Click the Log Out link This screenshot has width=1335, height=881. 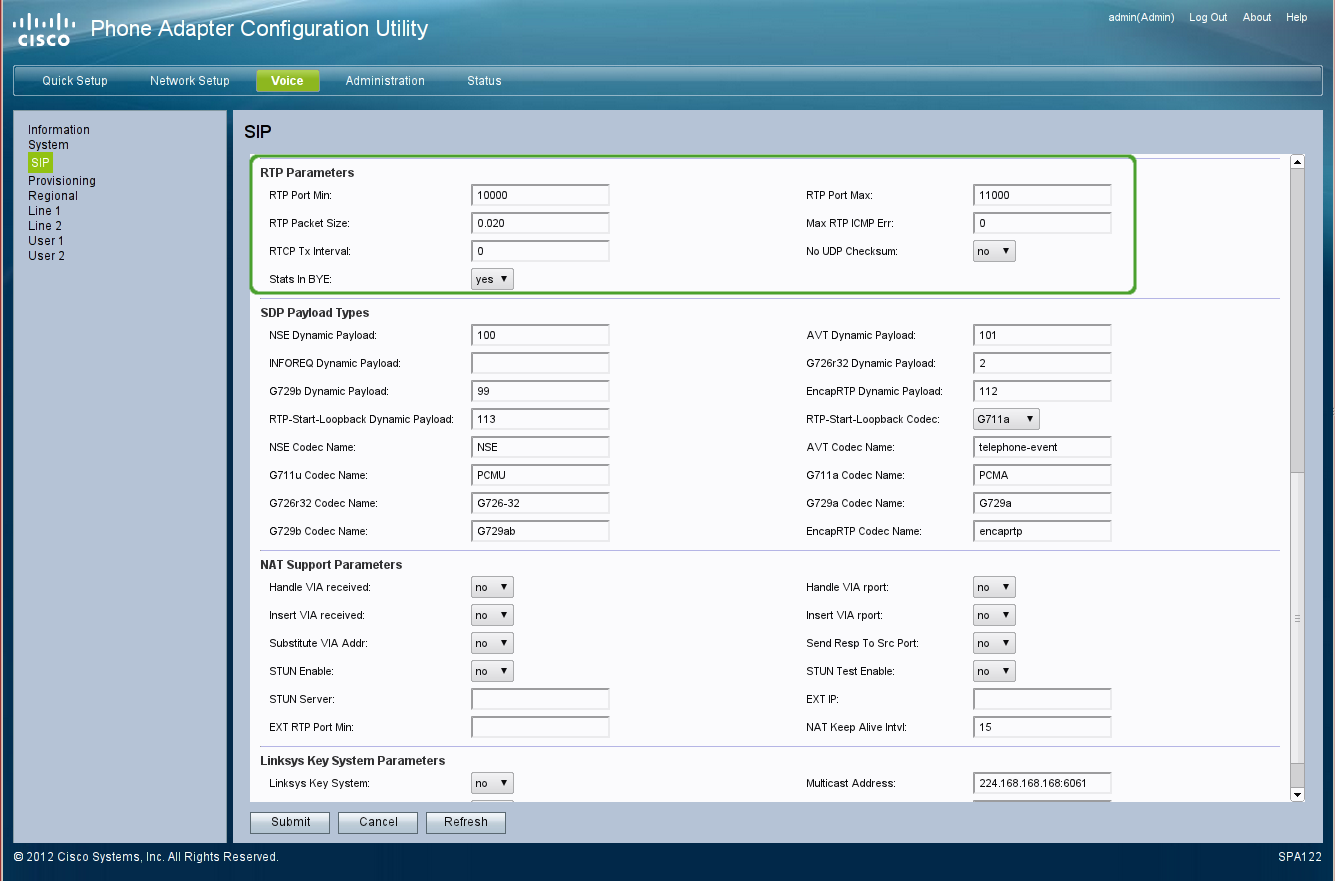point(1208,17)
